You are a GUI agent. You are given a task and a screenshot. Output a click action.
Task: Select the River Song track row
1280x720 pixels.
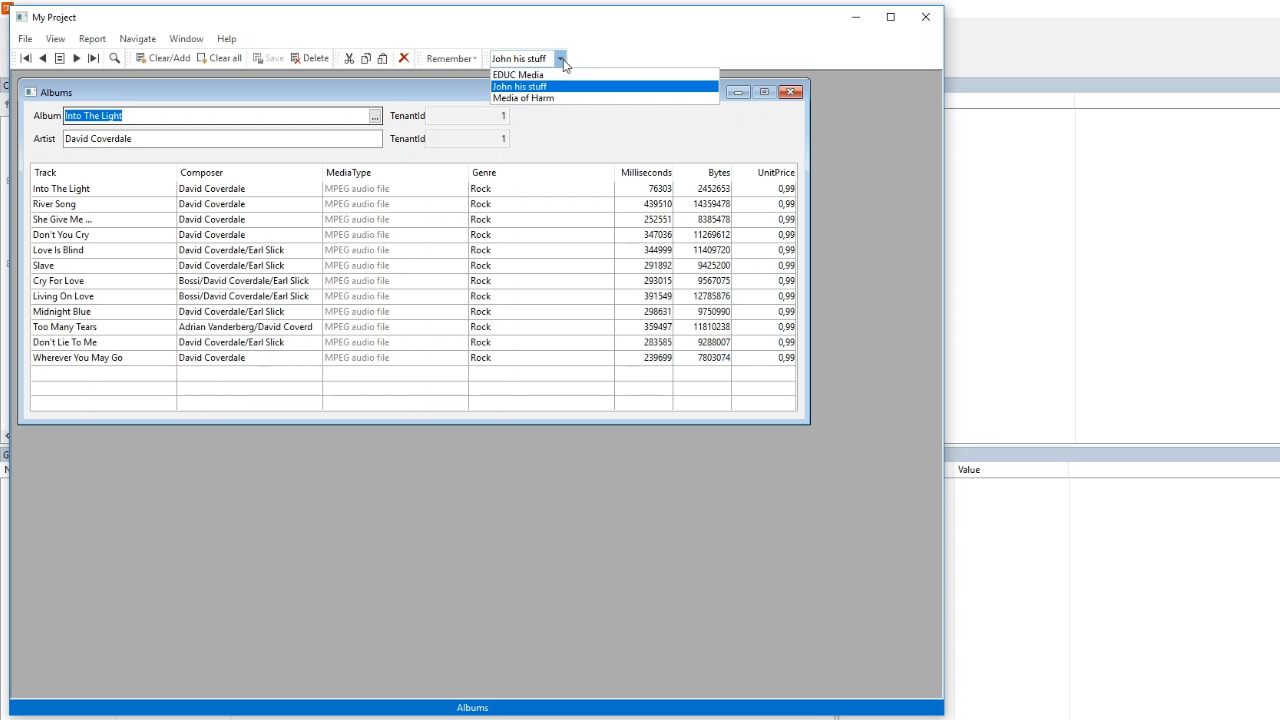54,204
